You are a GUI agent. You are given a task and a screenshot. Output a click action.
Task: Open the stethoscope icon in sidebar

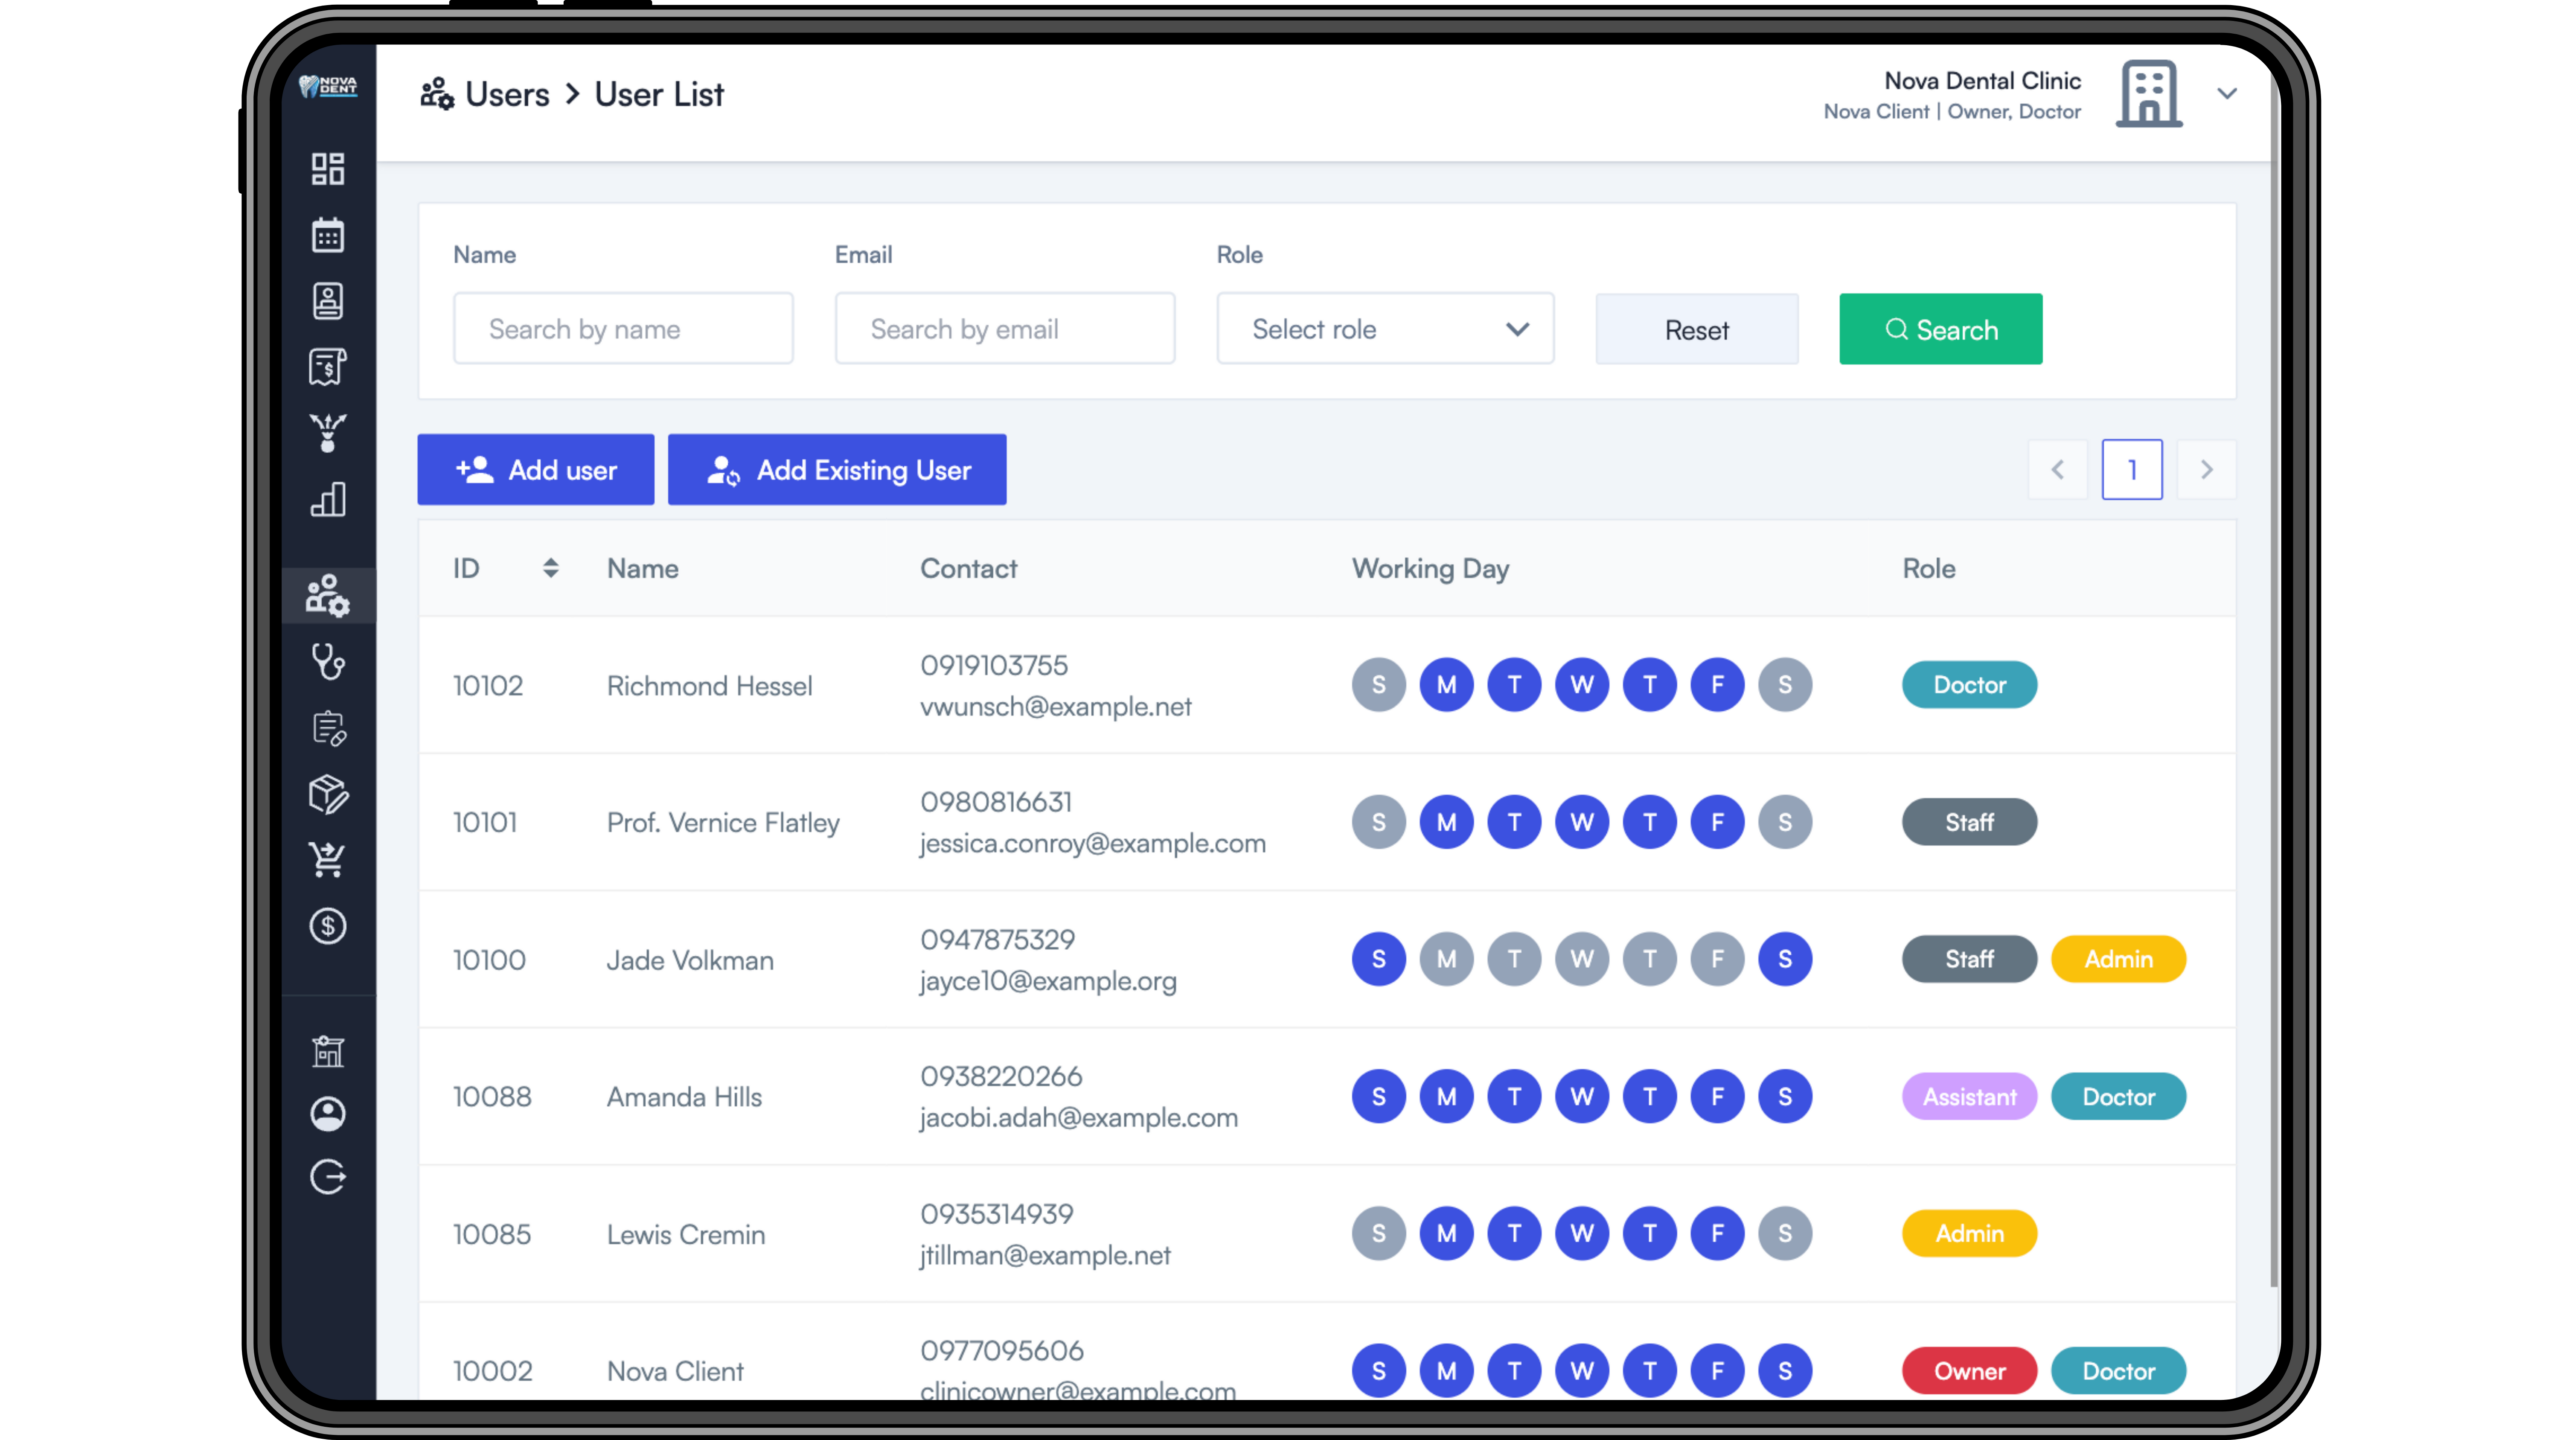(x=327, y=662)
